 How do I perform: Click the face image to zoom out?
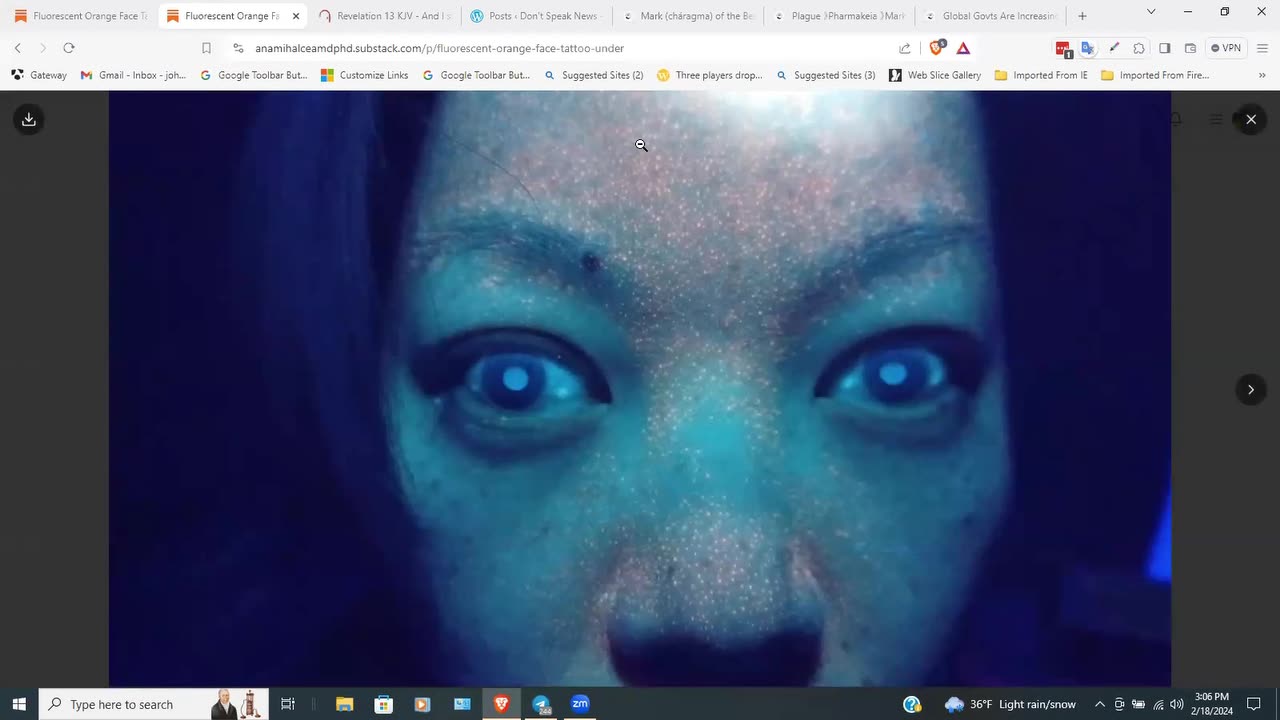pyautogui.click(x=640, y=388)
